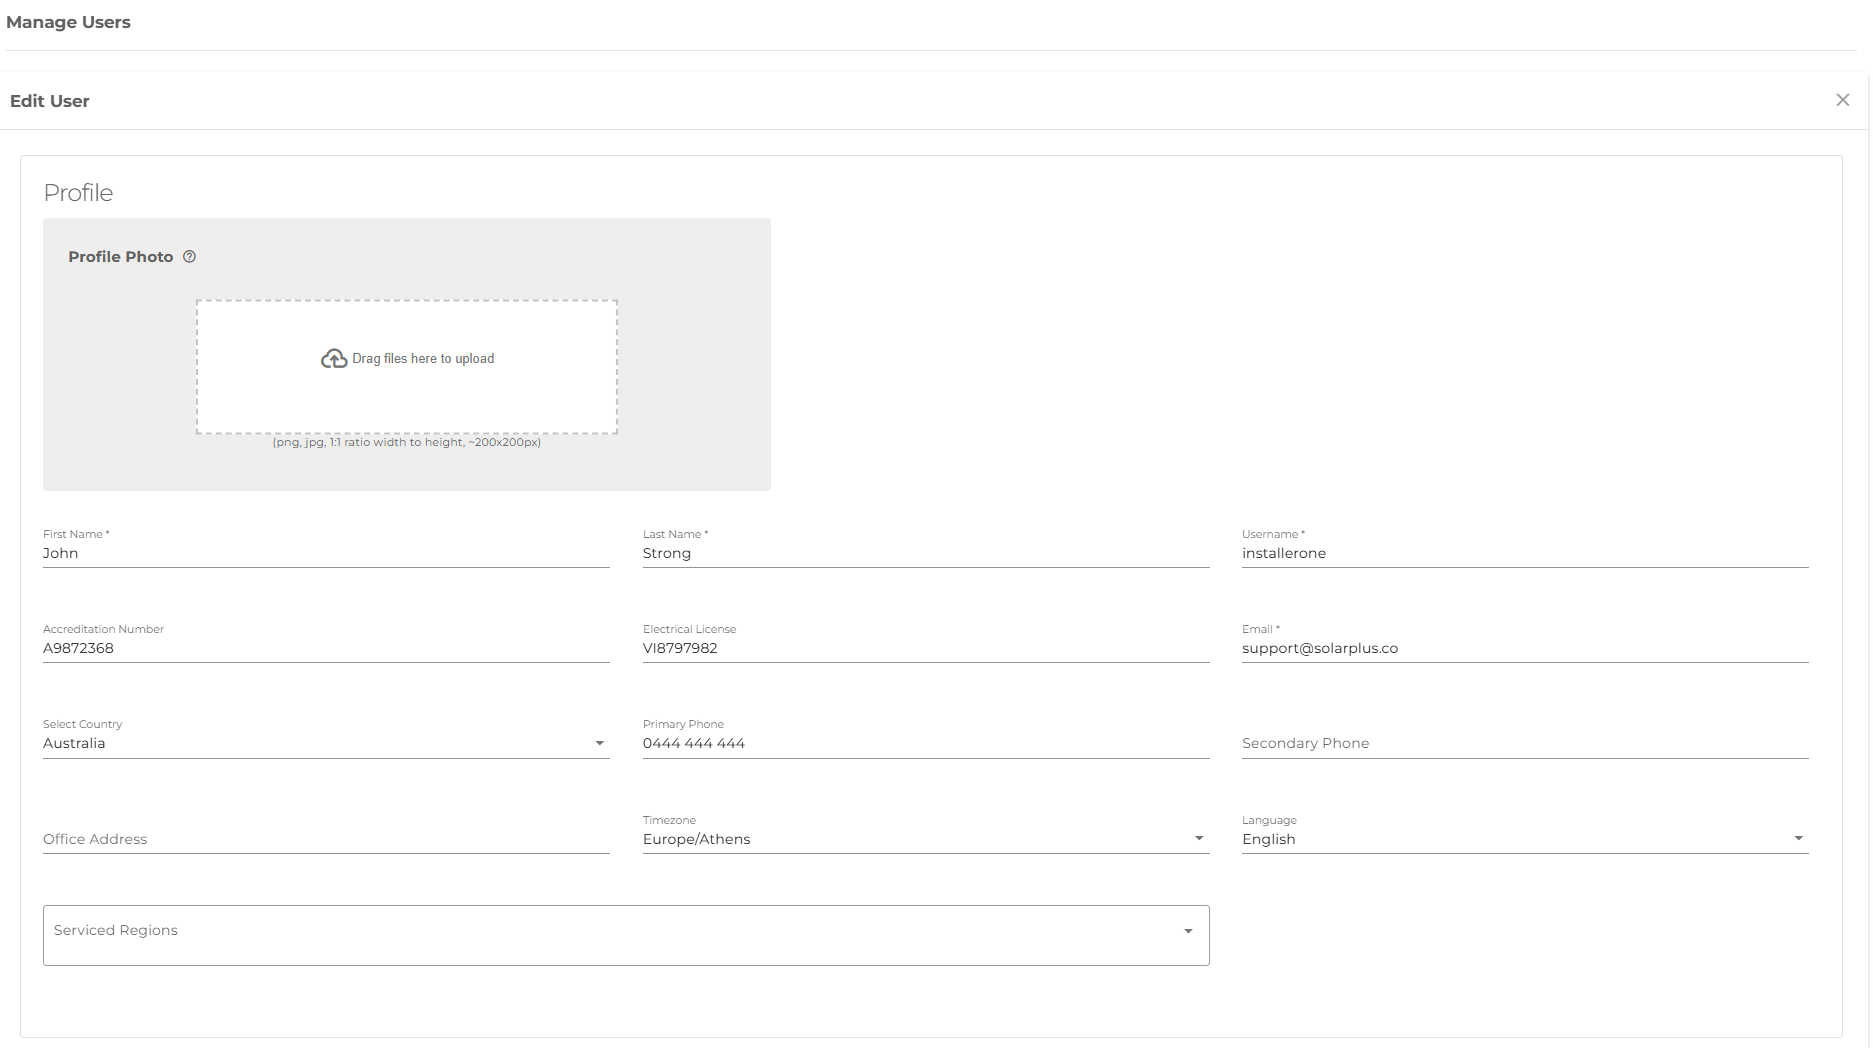Click the Profile section heading
Viewport: 1873px width, 1048px height.
(78, 193)
